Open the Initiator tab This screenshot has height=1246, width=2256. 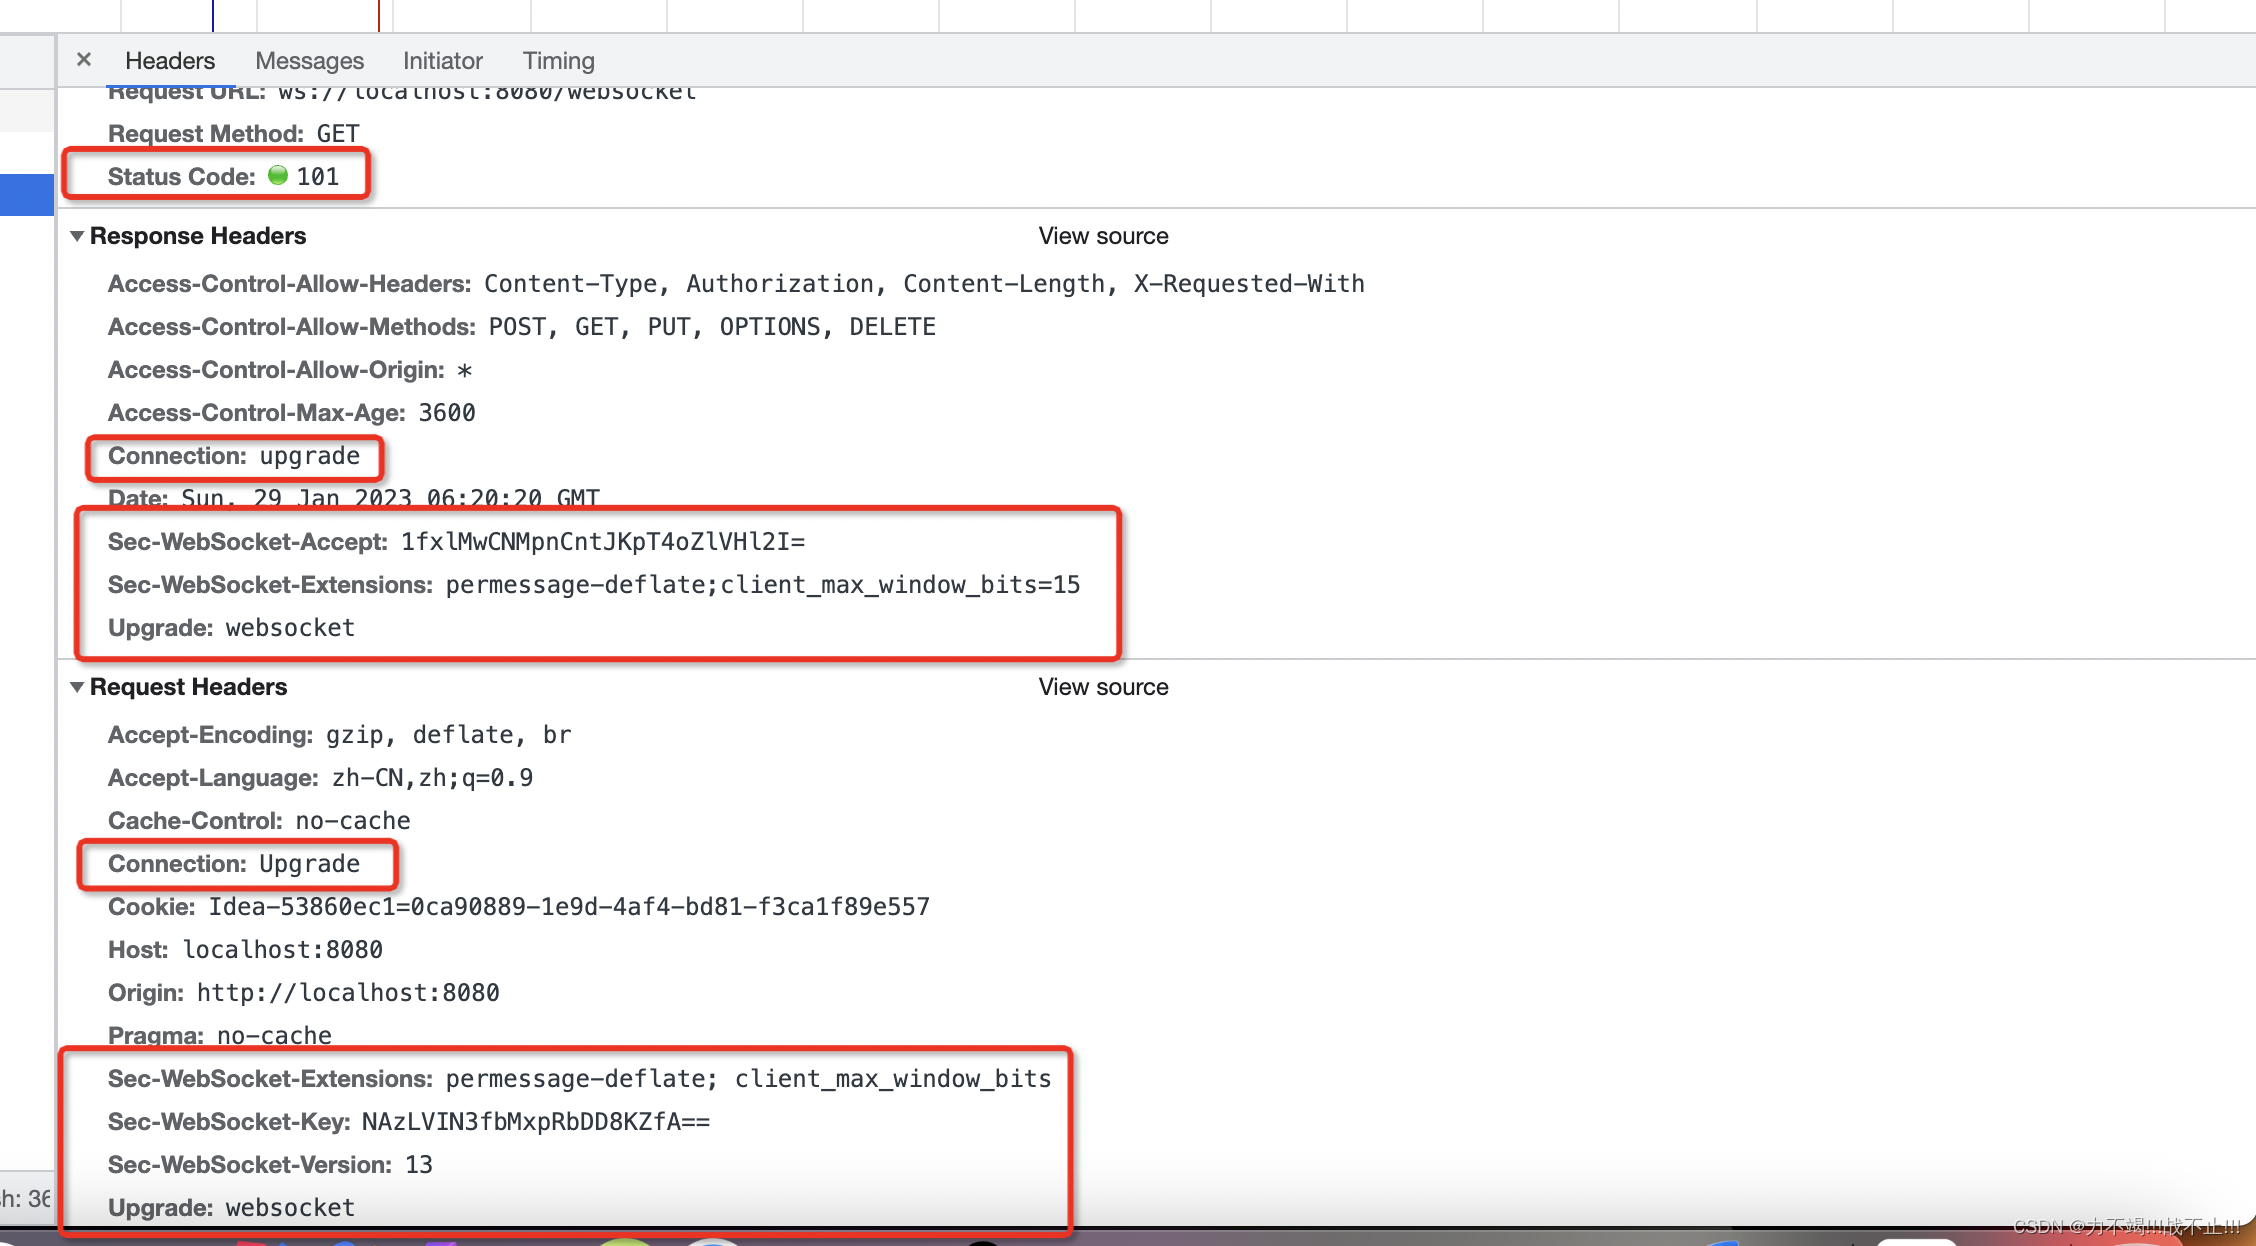click(x=442, y=61)
